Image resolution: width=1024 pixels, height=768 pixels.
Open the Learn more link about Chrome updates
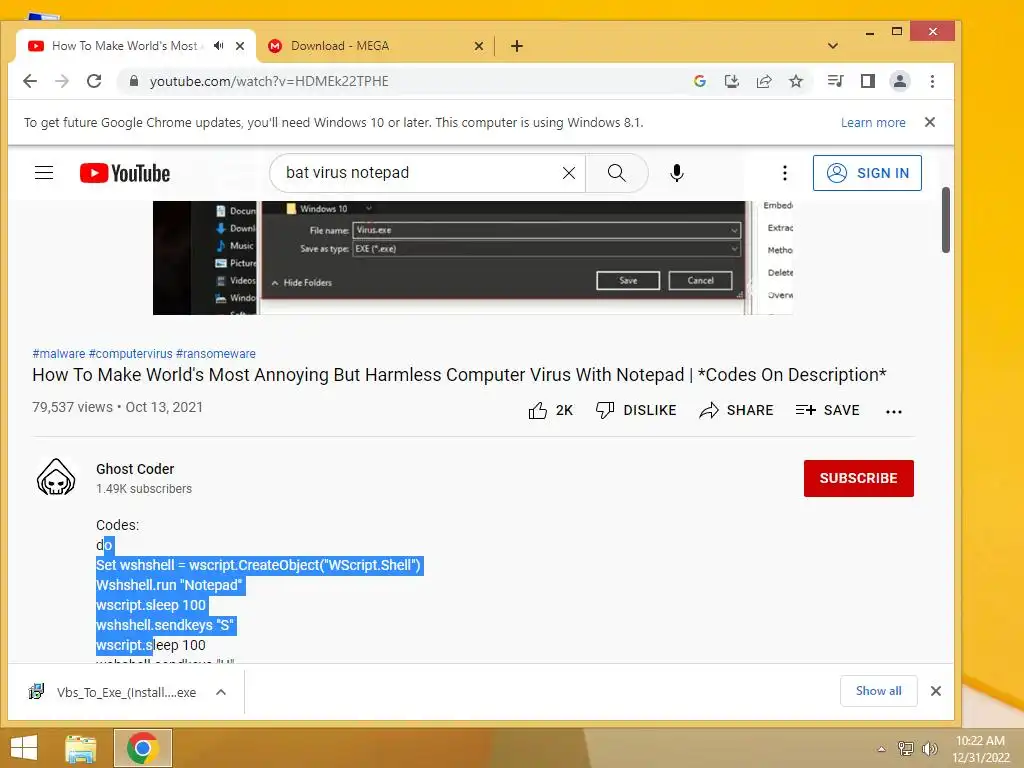pos(872,123)
